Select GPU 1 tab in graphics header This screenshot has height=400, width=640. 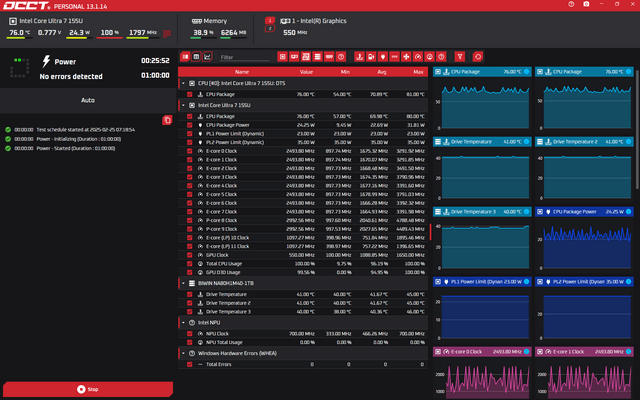tap(270, 20)
